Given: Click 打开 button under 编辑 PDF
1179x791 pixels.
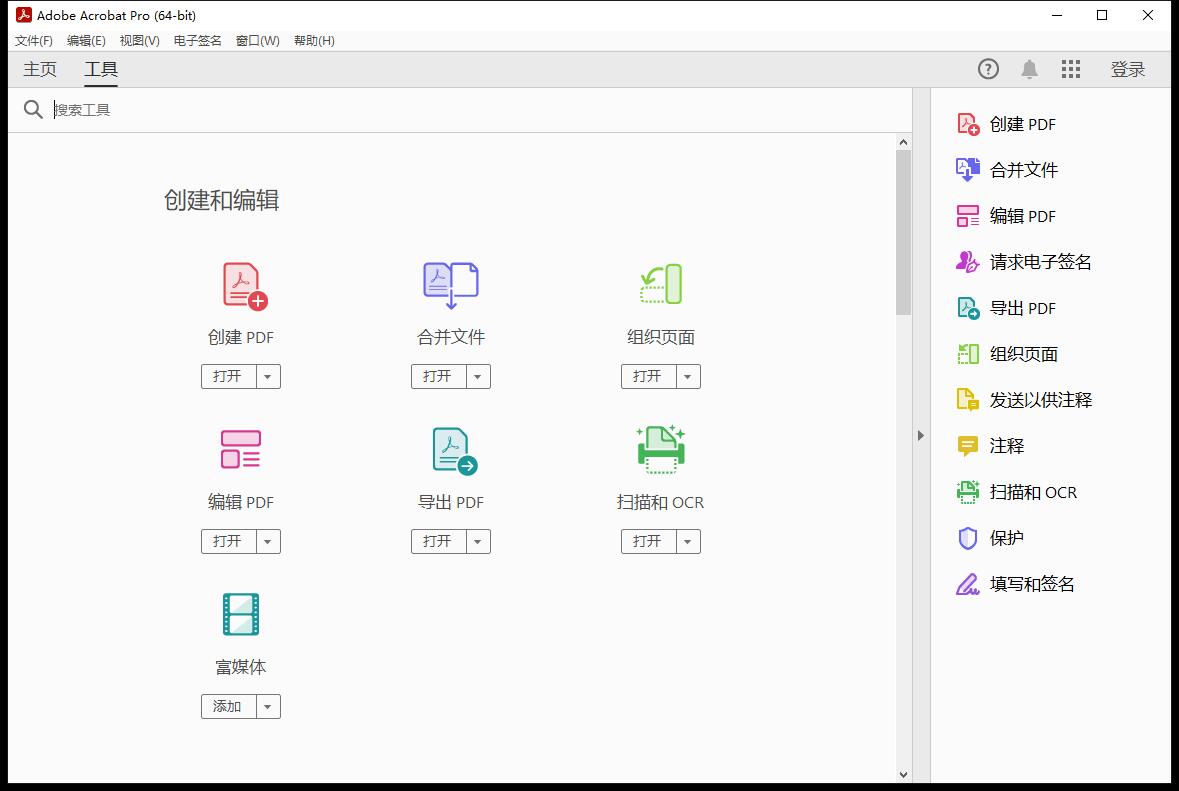Looking at the screenshot, I should coord(228,541).
